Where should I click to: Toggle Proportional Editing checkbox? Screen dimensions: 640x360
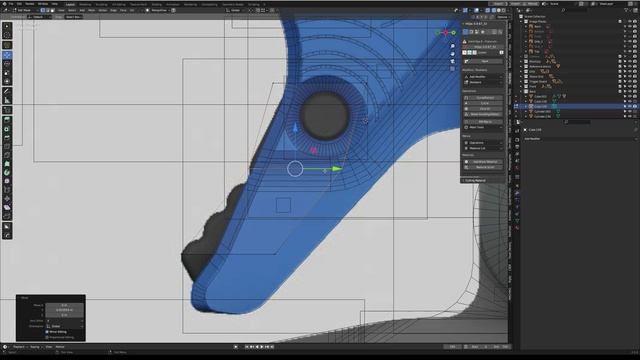(x=47, y=337)
